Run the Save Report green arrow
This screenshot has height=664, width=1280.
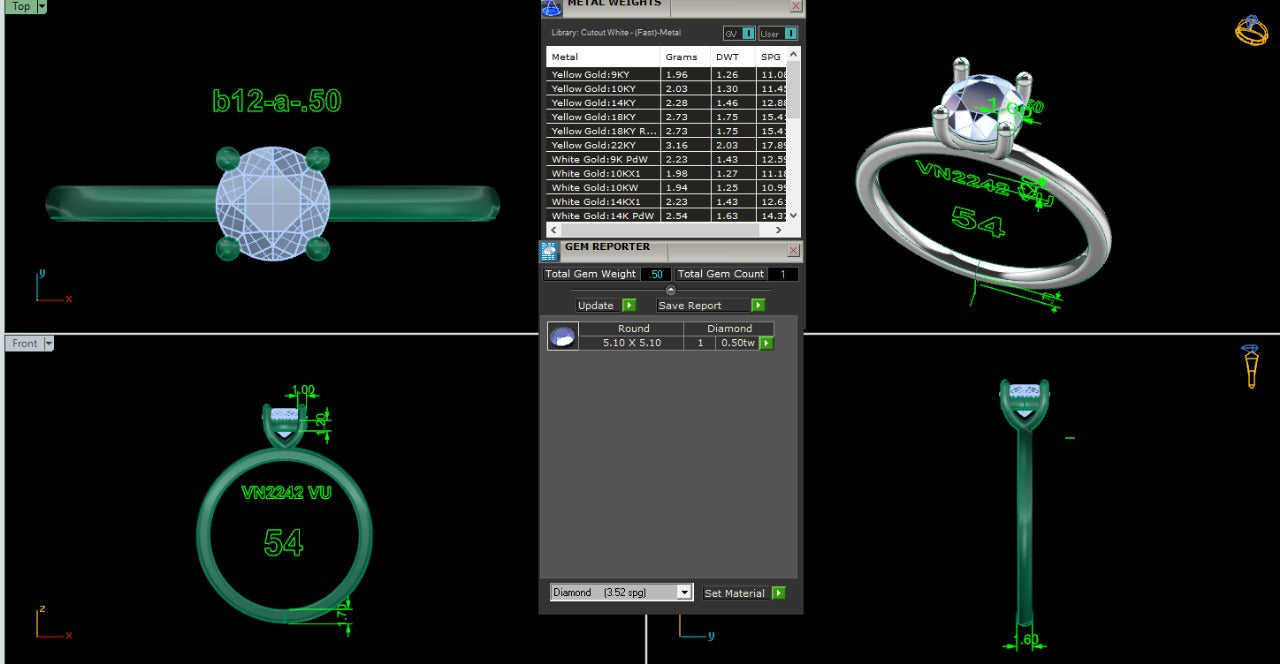point(758,305)
